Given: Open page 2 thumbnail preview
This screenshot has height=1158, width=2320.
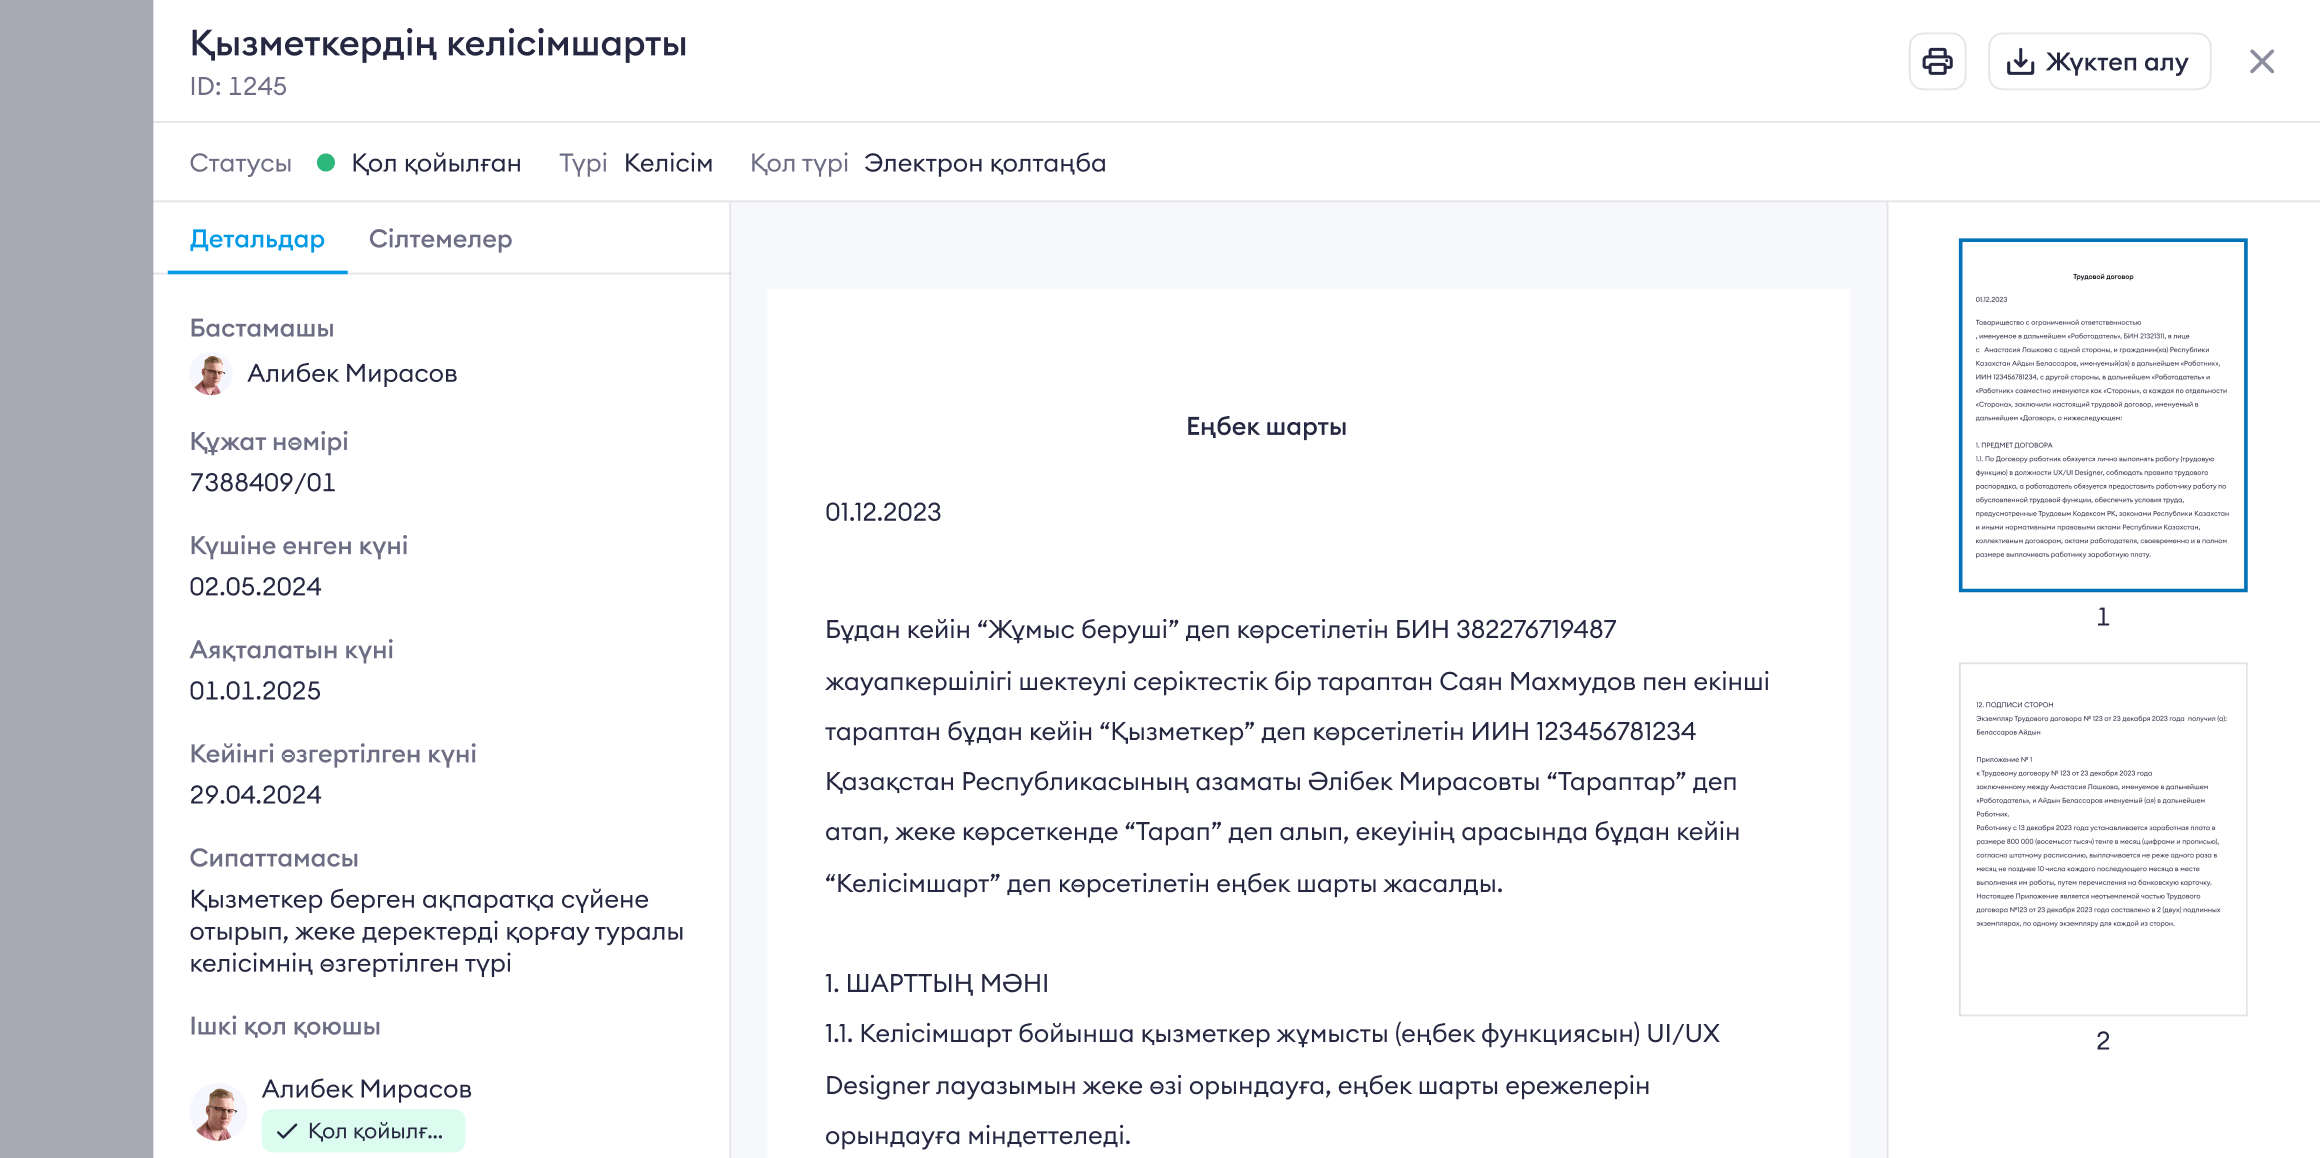Looking at the screenshot, I should pos(2102,839).
